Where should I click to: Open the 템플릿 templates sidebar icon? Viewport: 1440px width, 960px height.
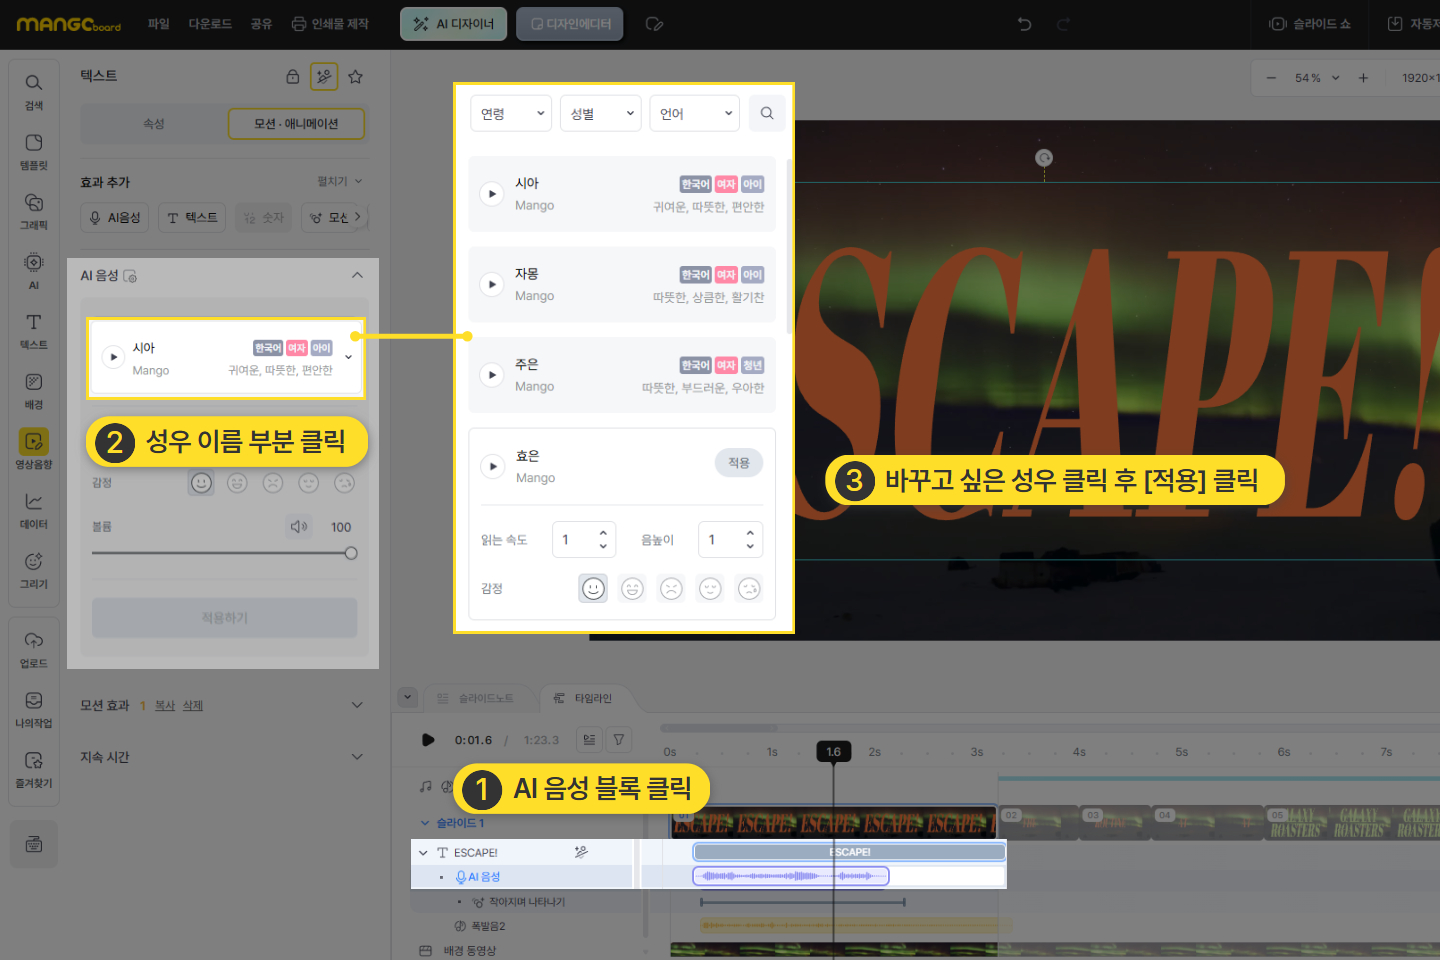(x=33, y=150)
